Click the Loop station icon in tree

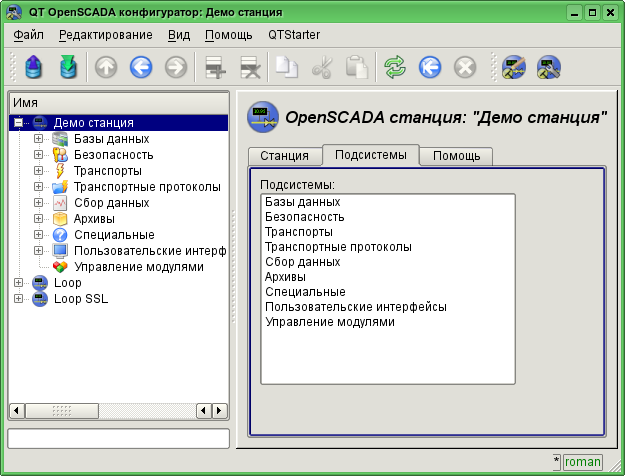40,283
